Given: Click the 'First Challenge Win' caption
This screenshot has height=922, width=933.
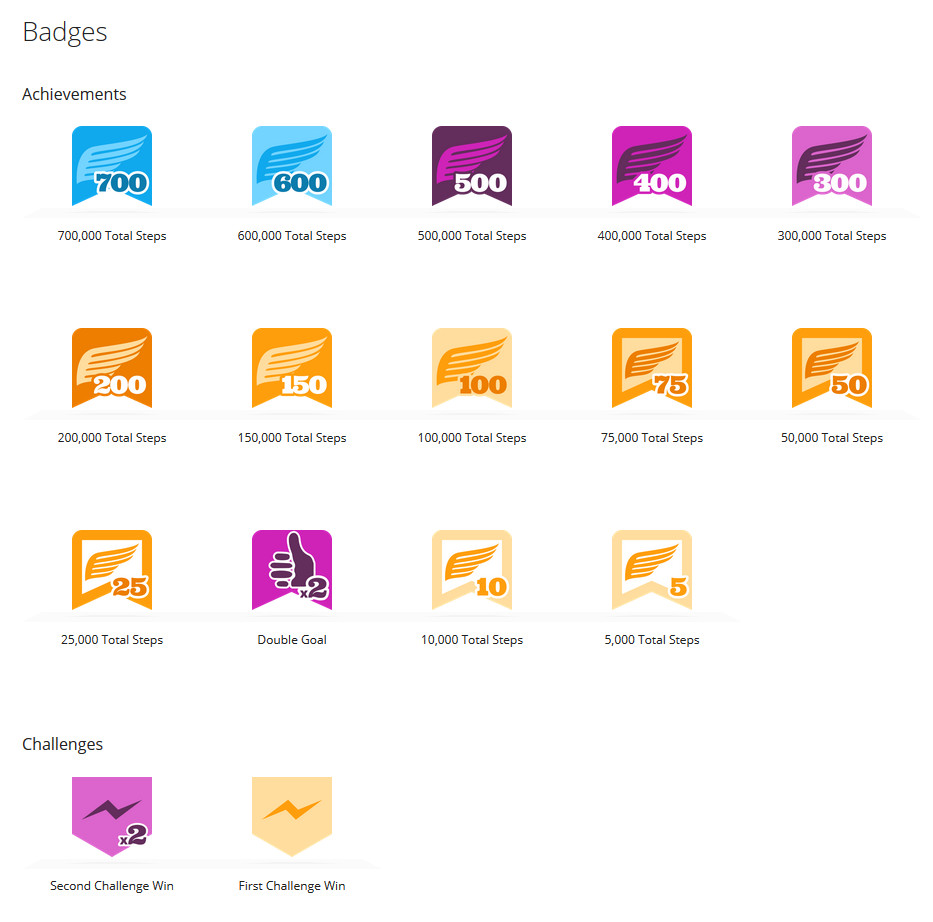Looking at the screenshot, I should [292, 886].
